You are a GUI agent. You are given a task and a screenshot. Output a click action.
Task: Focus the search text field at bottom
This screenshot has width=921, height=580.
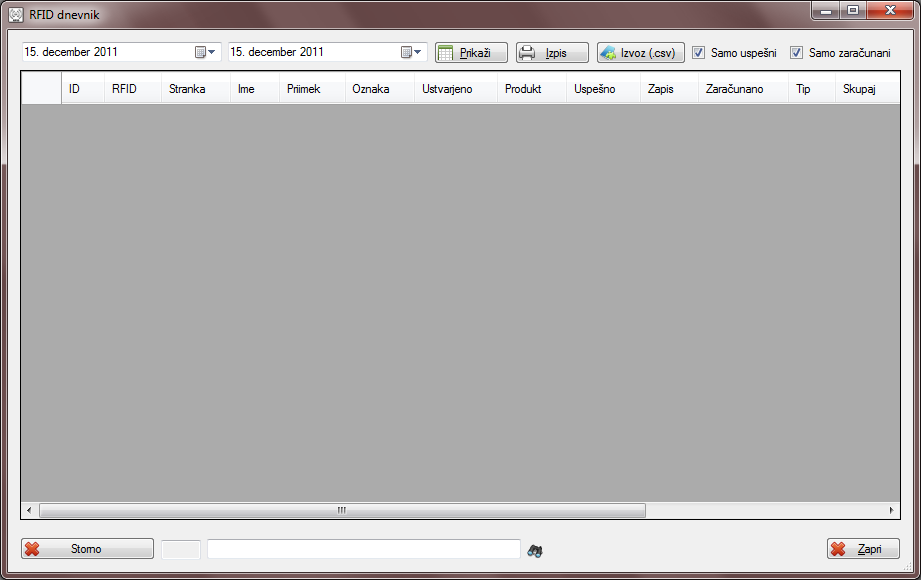coord(364,549)
